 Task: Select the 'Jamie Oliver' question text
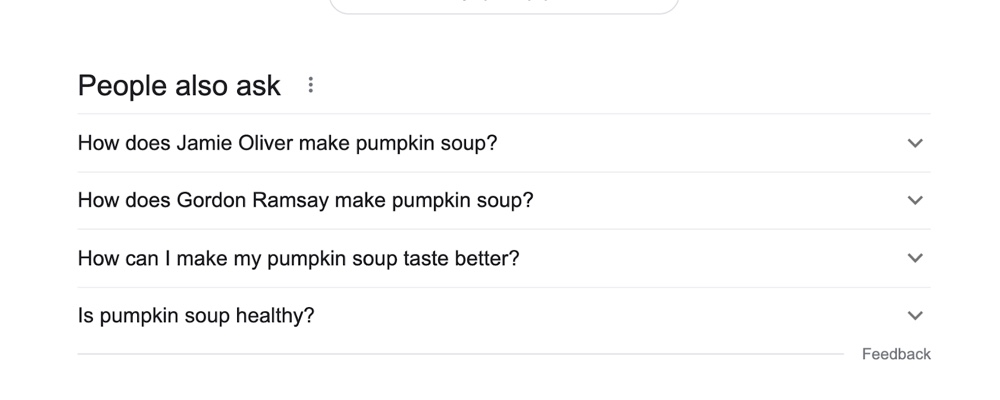287,143
